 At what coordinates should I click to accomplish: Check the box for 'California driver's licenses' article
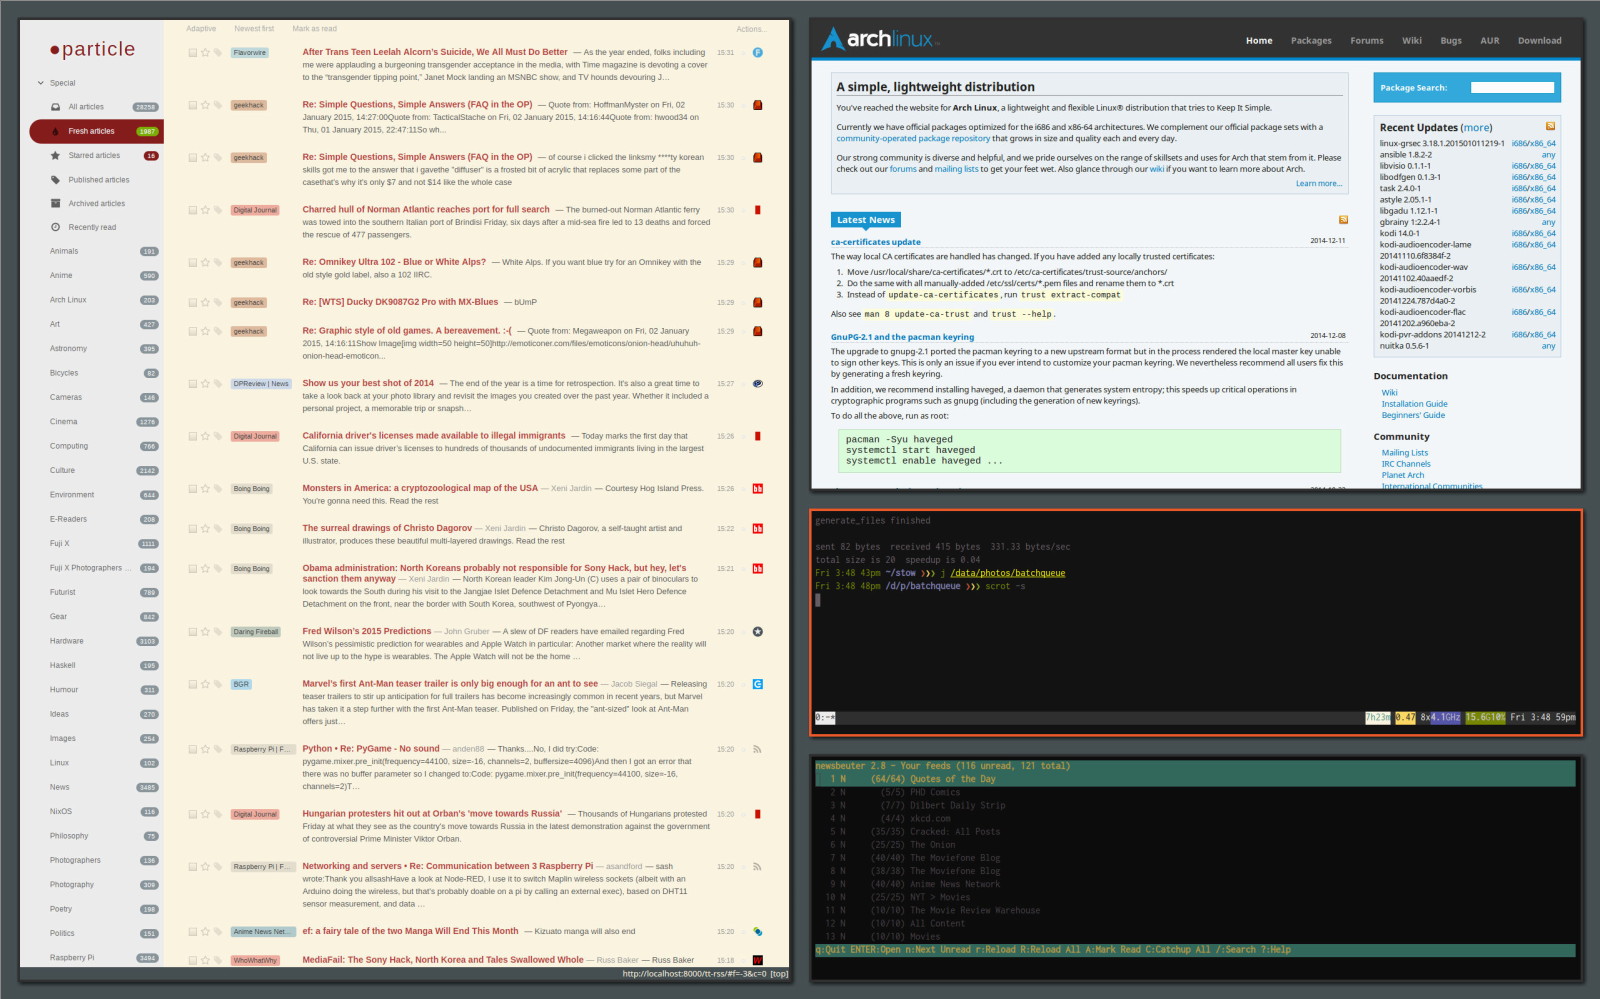tap(193, 437)
